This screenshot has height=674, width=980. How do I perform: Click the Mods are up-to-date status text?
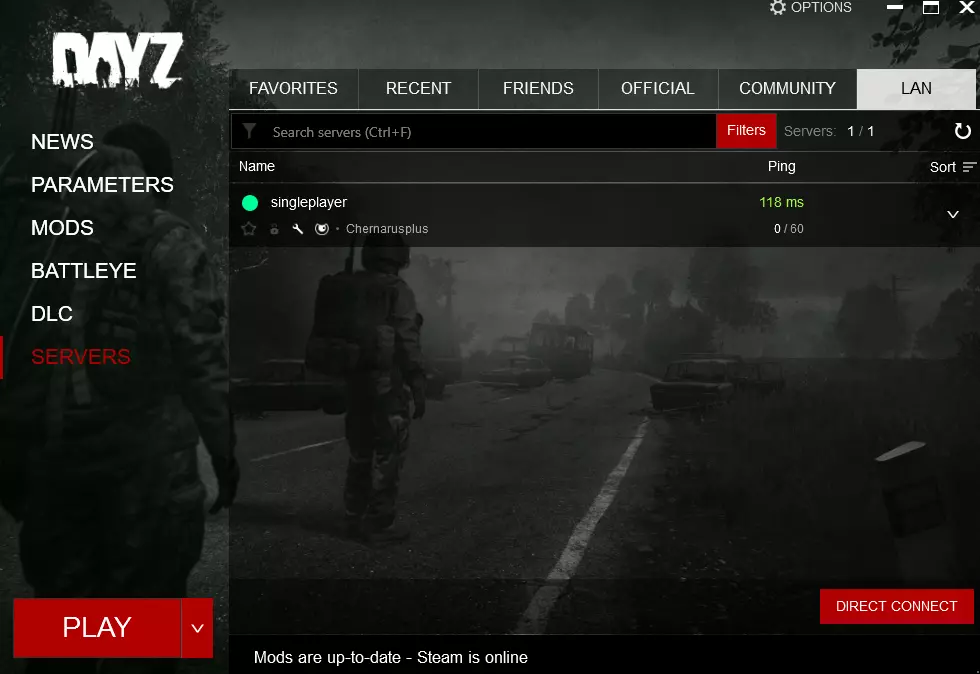pyautogui.click(x=391, y=658)
